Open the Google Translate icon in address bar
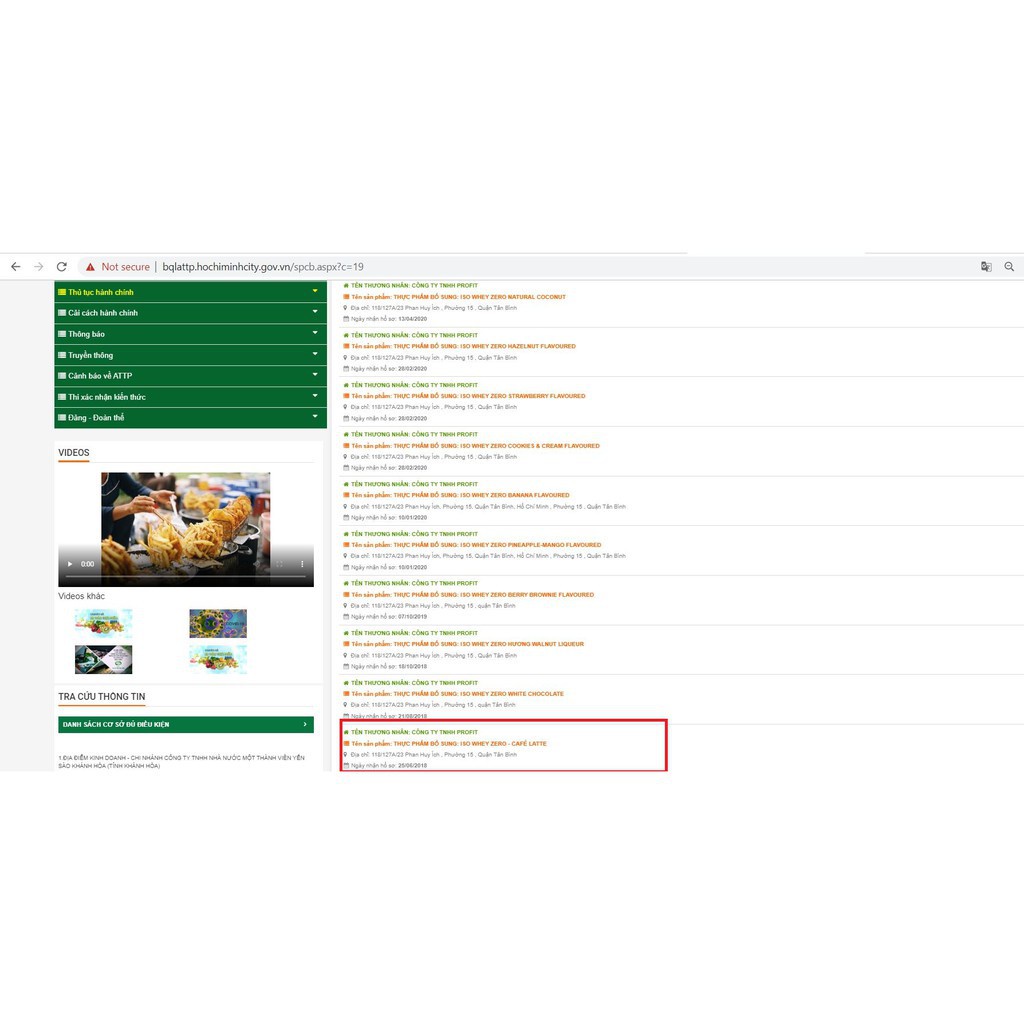This screenshot has width=1024, height=1024. 986,267
